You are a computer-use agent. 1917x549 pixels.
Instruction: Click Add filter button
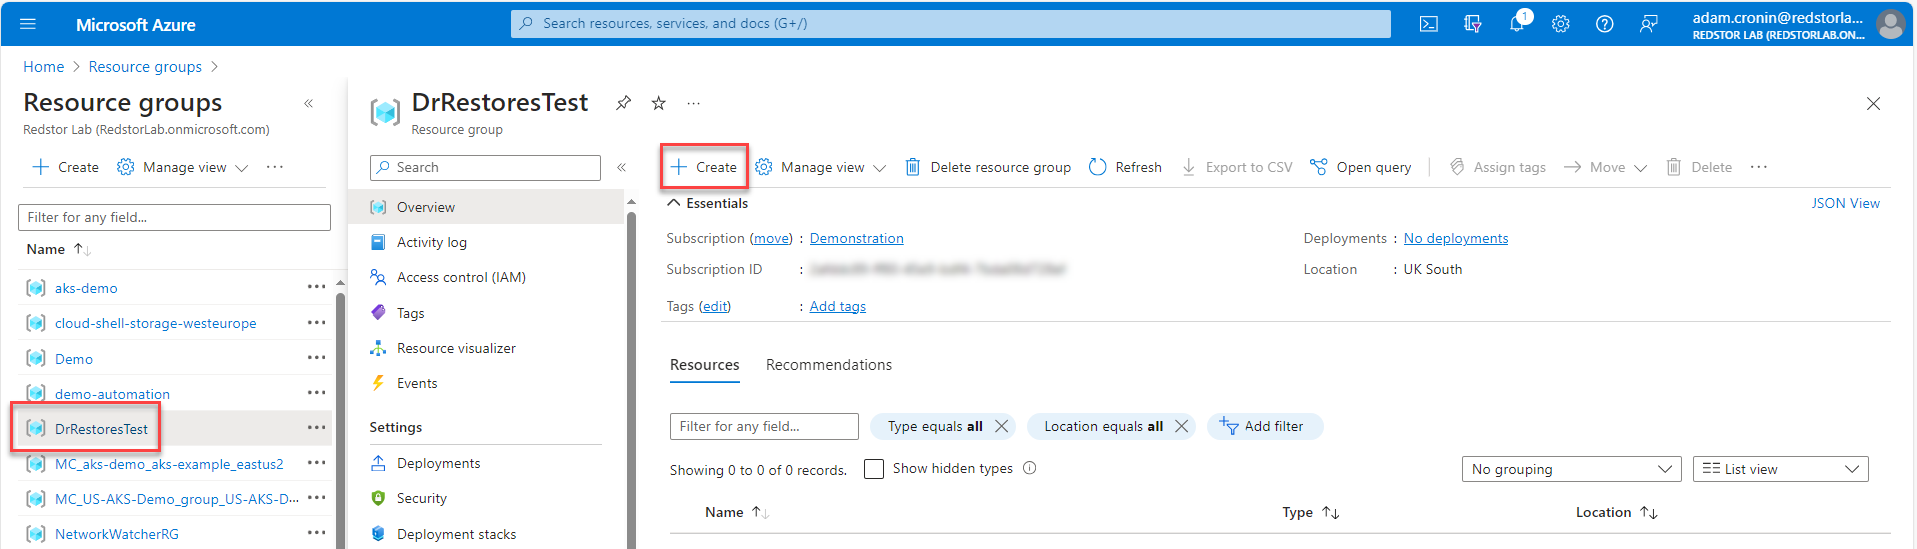pyautogui.click(x=1265, y=426)
